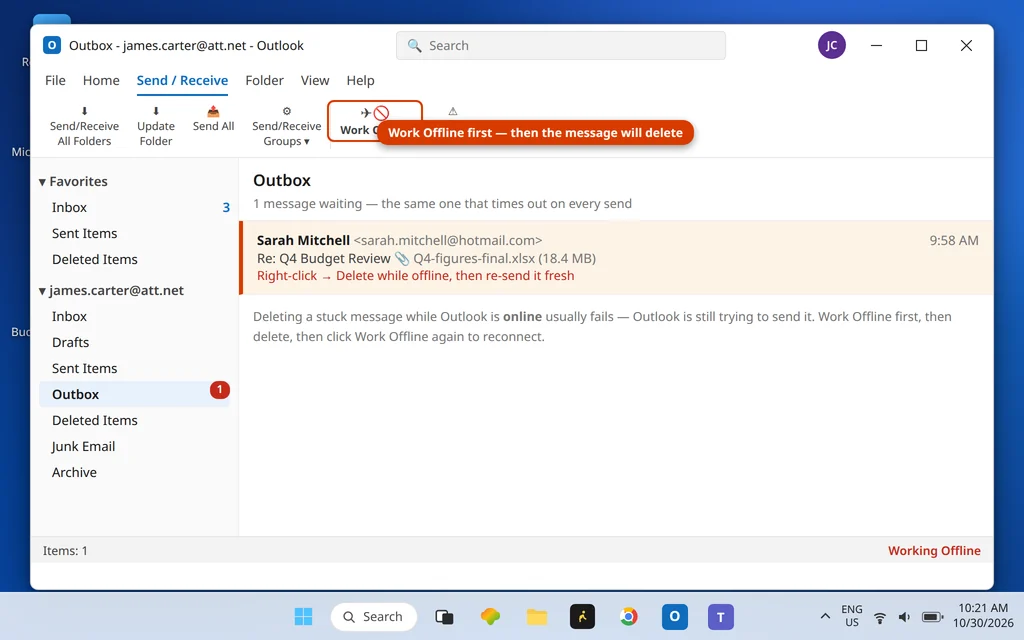
Task: Open the File menu
Action: pos(55,80)
